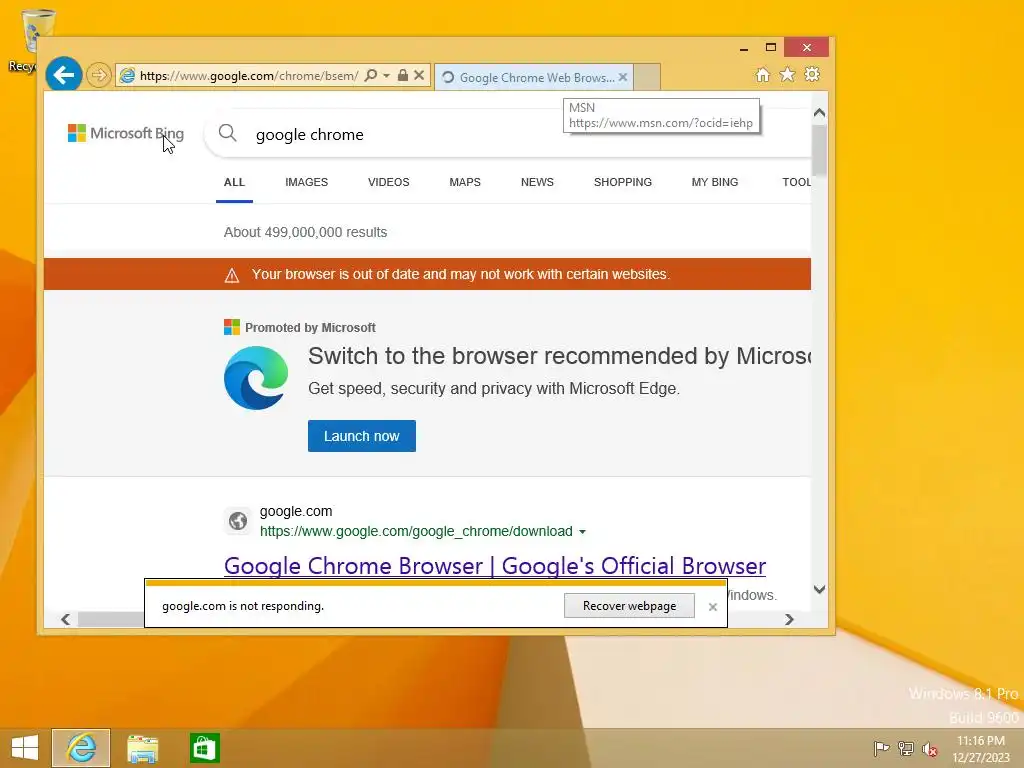1024x768 pixels.
Task: Click the horizontal scrollbar right arrow
Action: (x=789, y=619)
